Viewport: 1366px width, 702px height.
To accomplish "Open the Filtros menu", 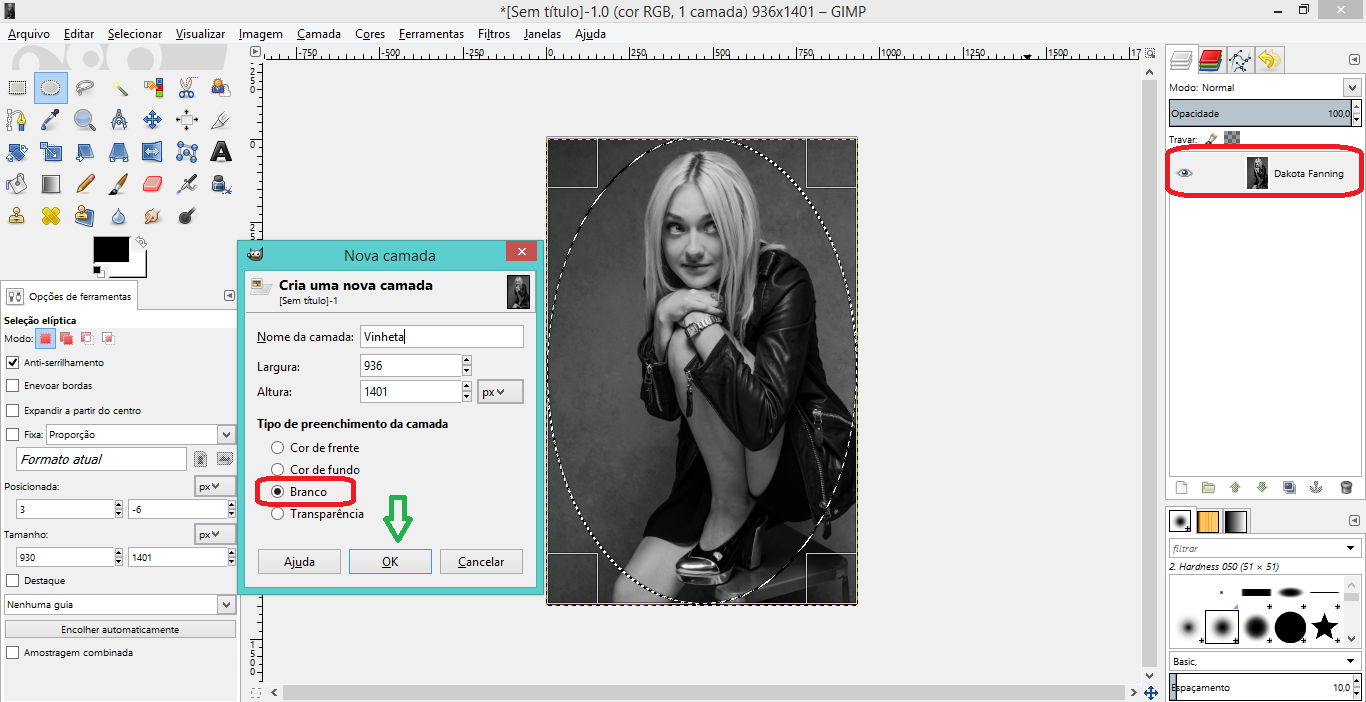I will pyautogui.click(x=493, y=33).
